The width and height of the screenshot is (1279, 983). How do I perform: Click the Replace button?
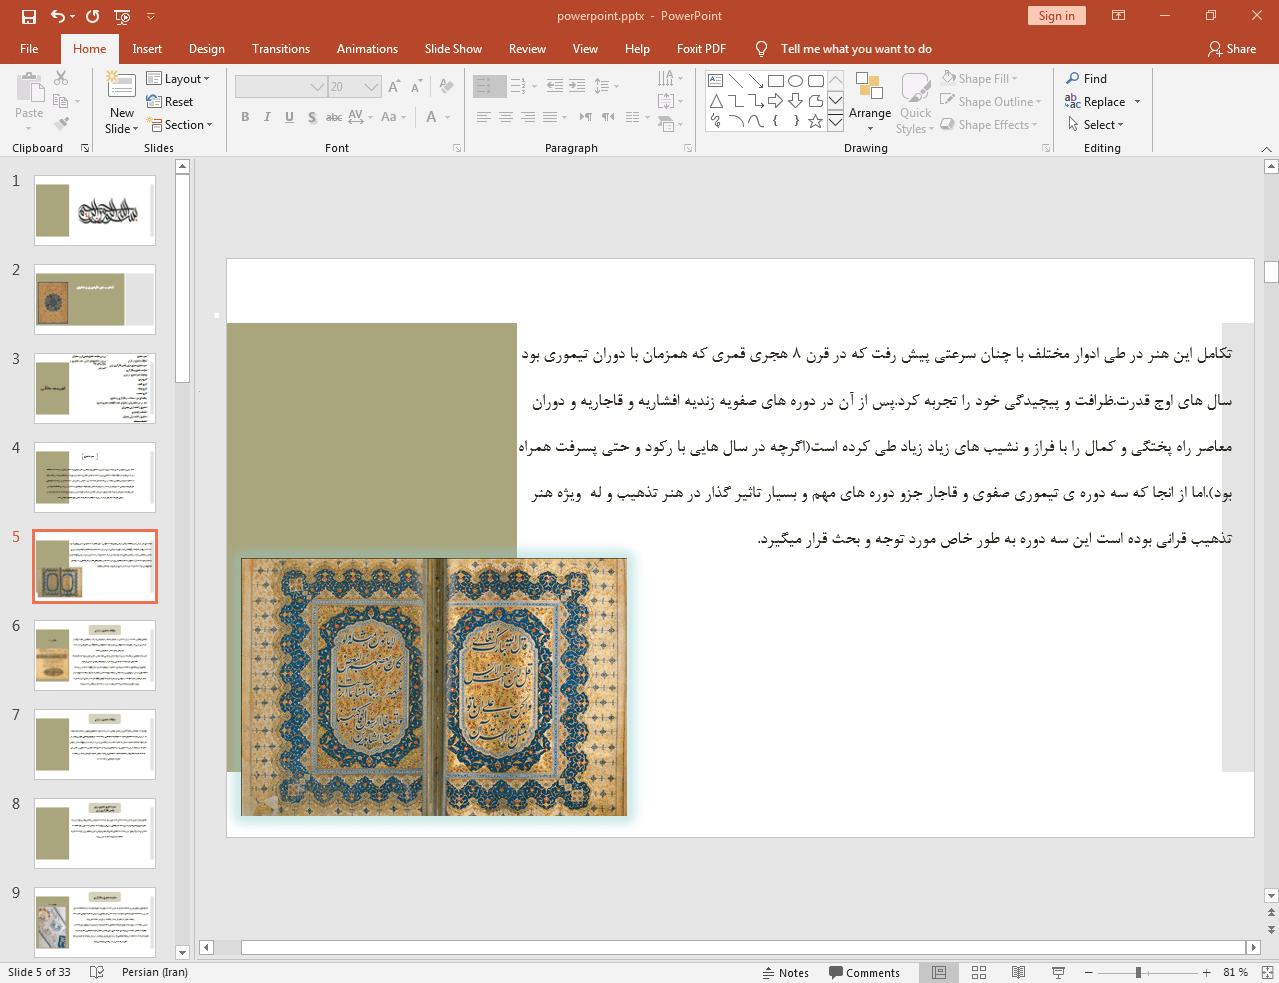coord(1095,102)
